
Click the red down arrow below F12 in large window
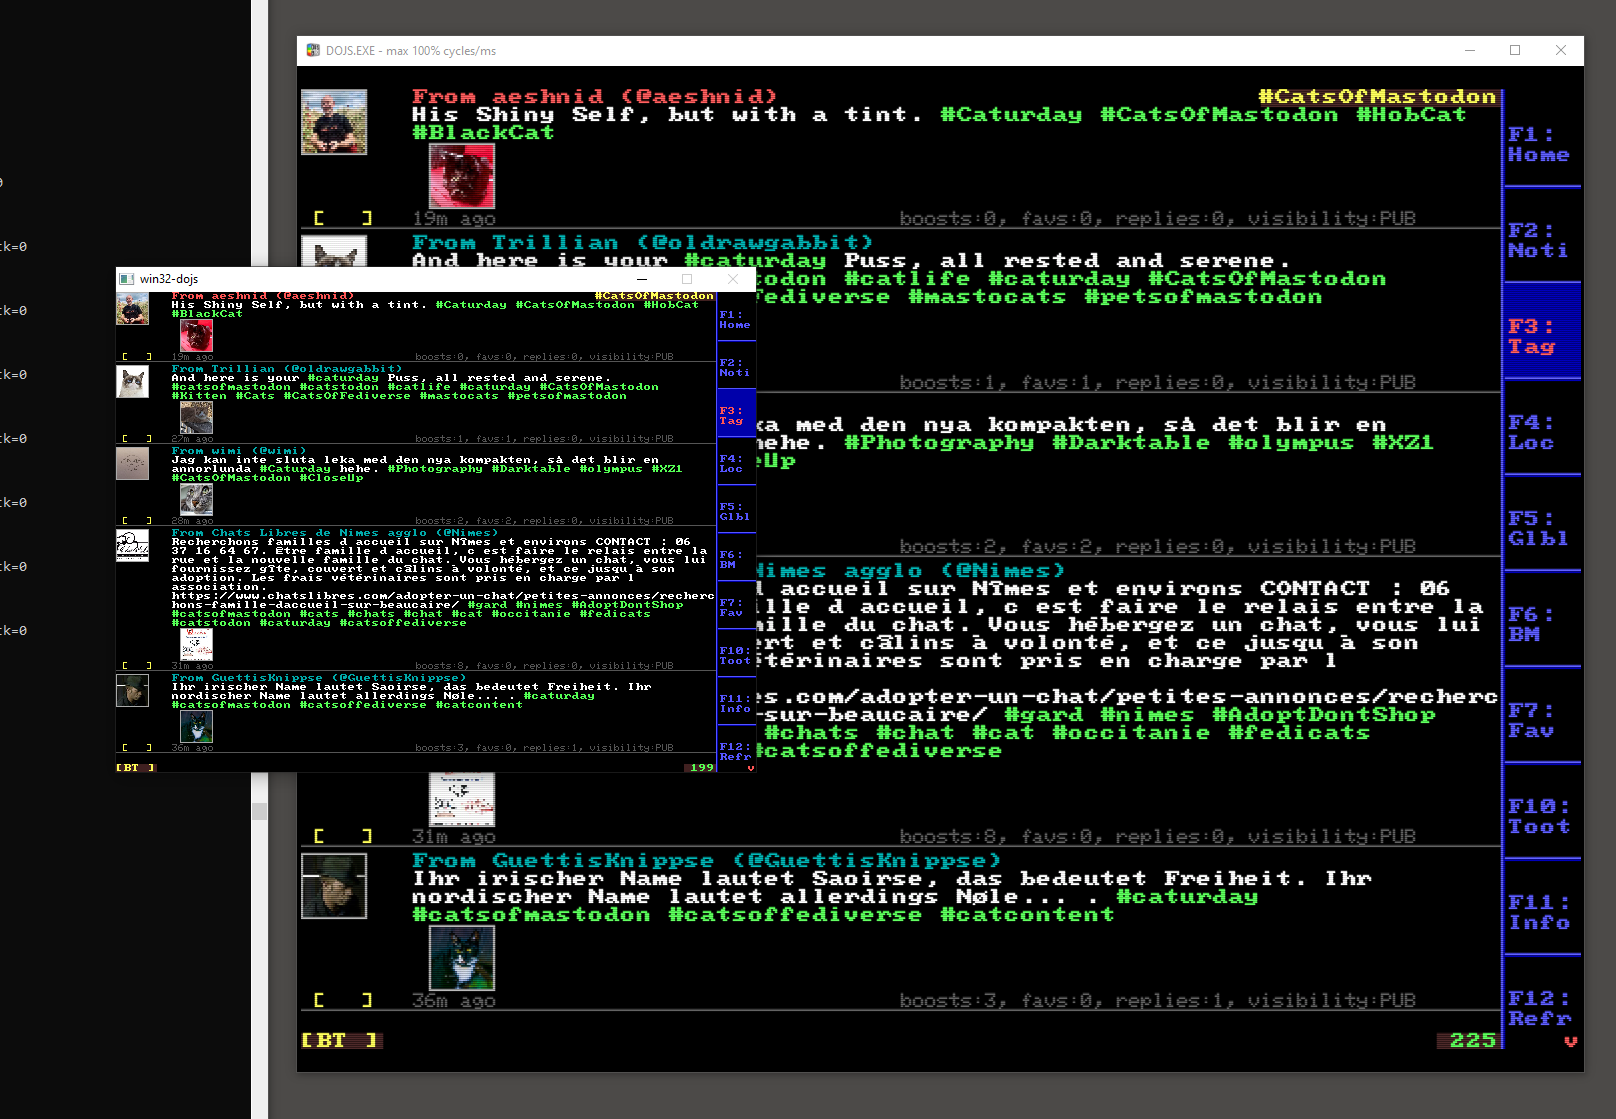(1570, 1041)
